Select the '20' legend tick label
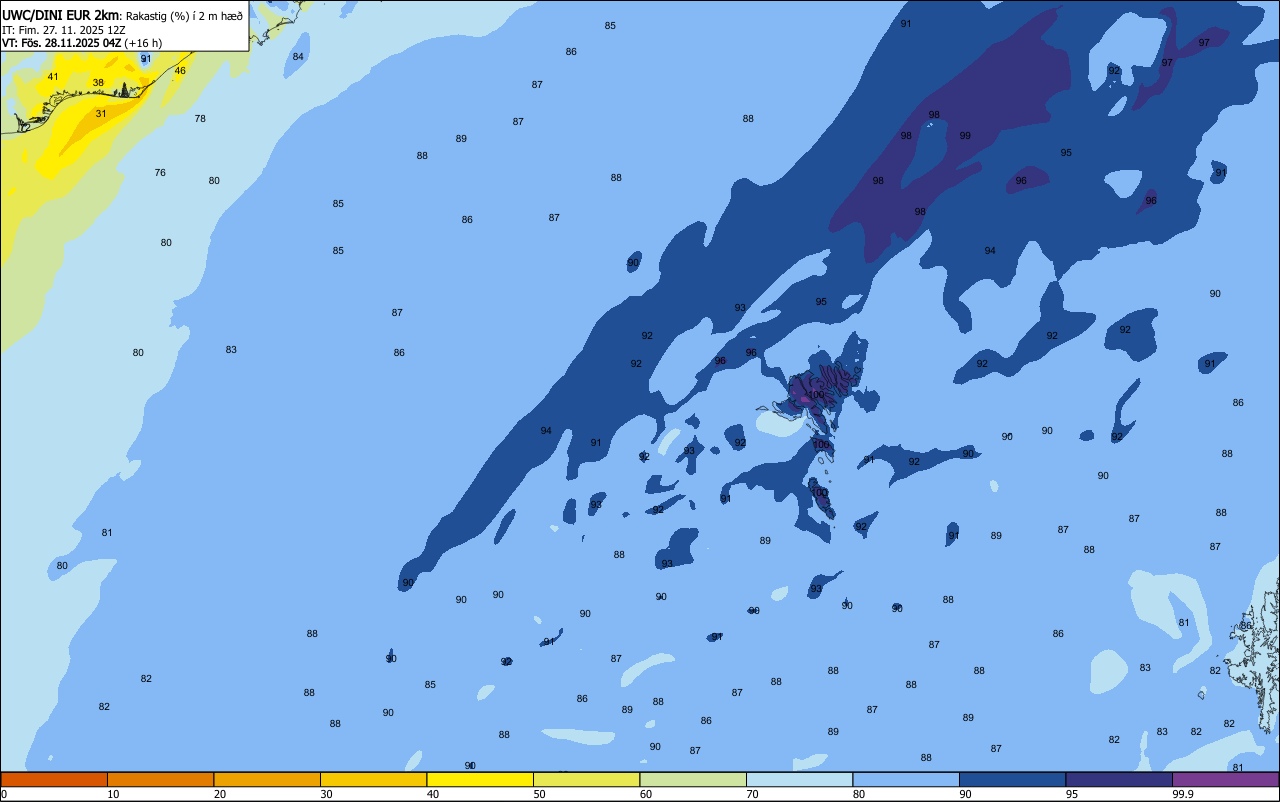 pos(220,794)
